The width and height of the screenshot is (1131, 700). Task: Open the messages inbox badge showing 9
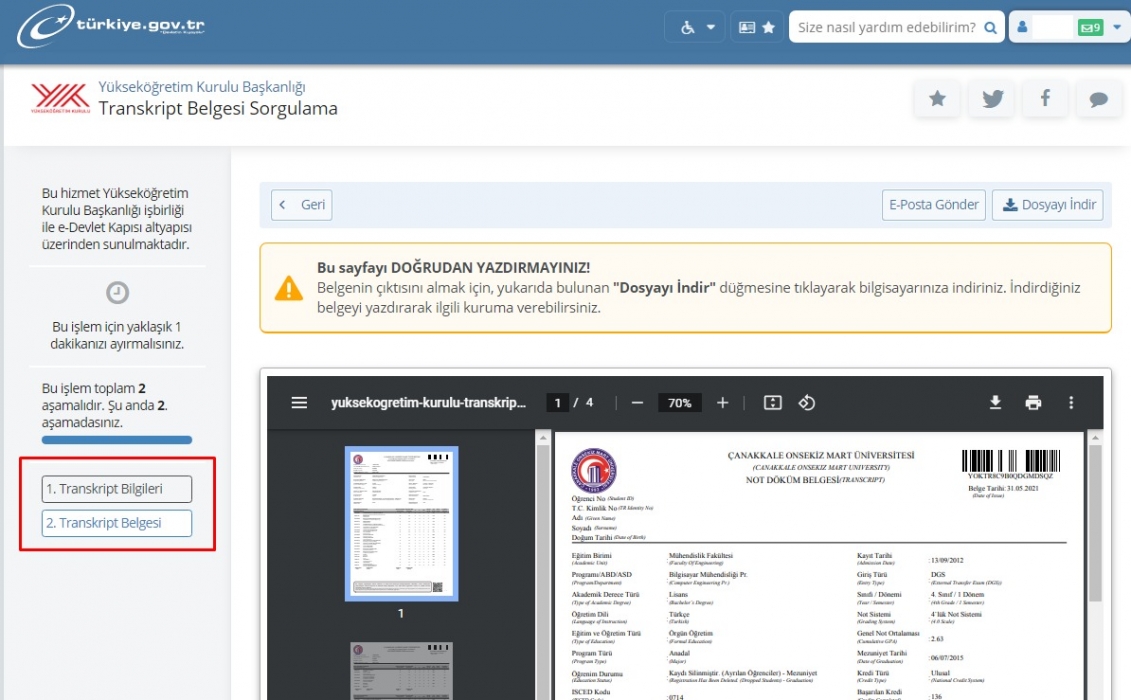click(x=1090, y=27)
